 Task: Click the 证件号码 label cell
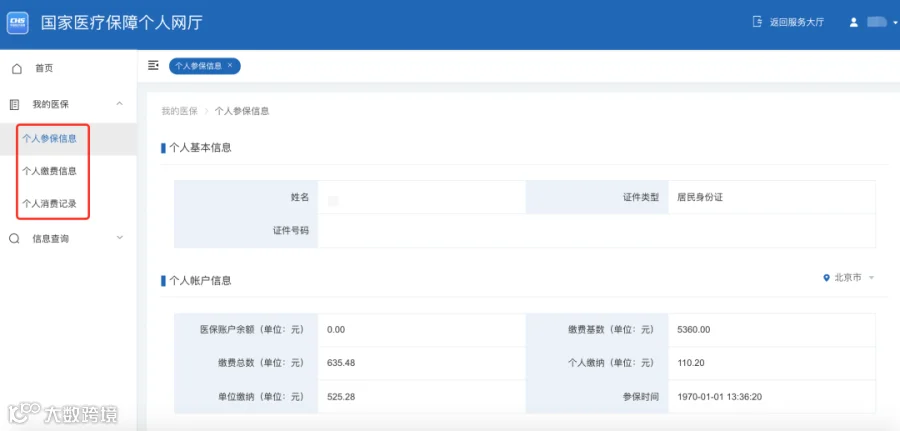point(246,231)
